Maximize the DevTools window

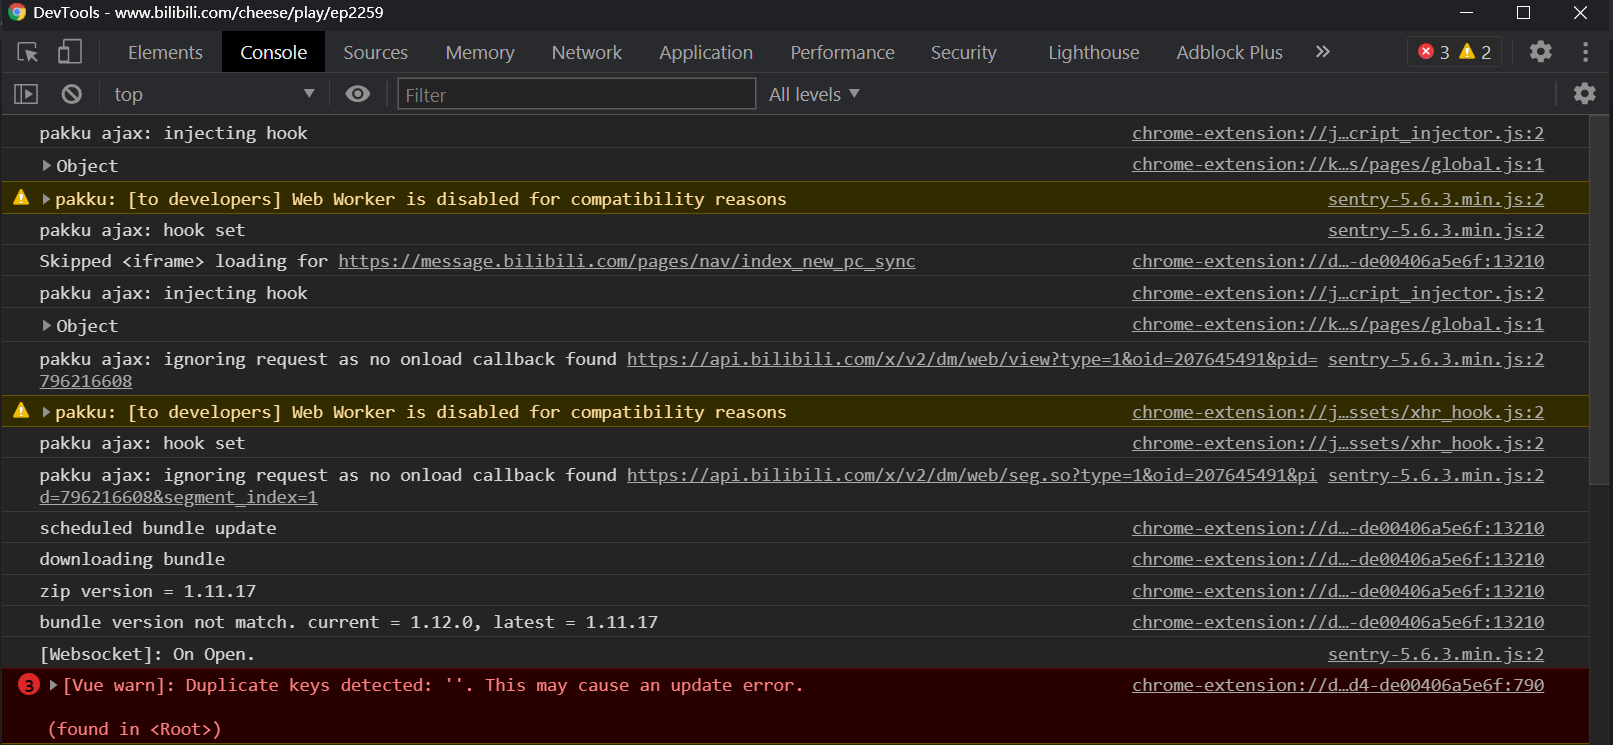[x=1523, y=13]
